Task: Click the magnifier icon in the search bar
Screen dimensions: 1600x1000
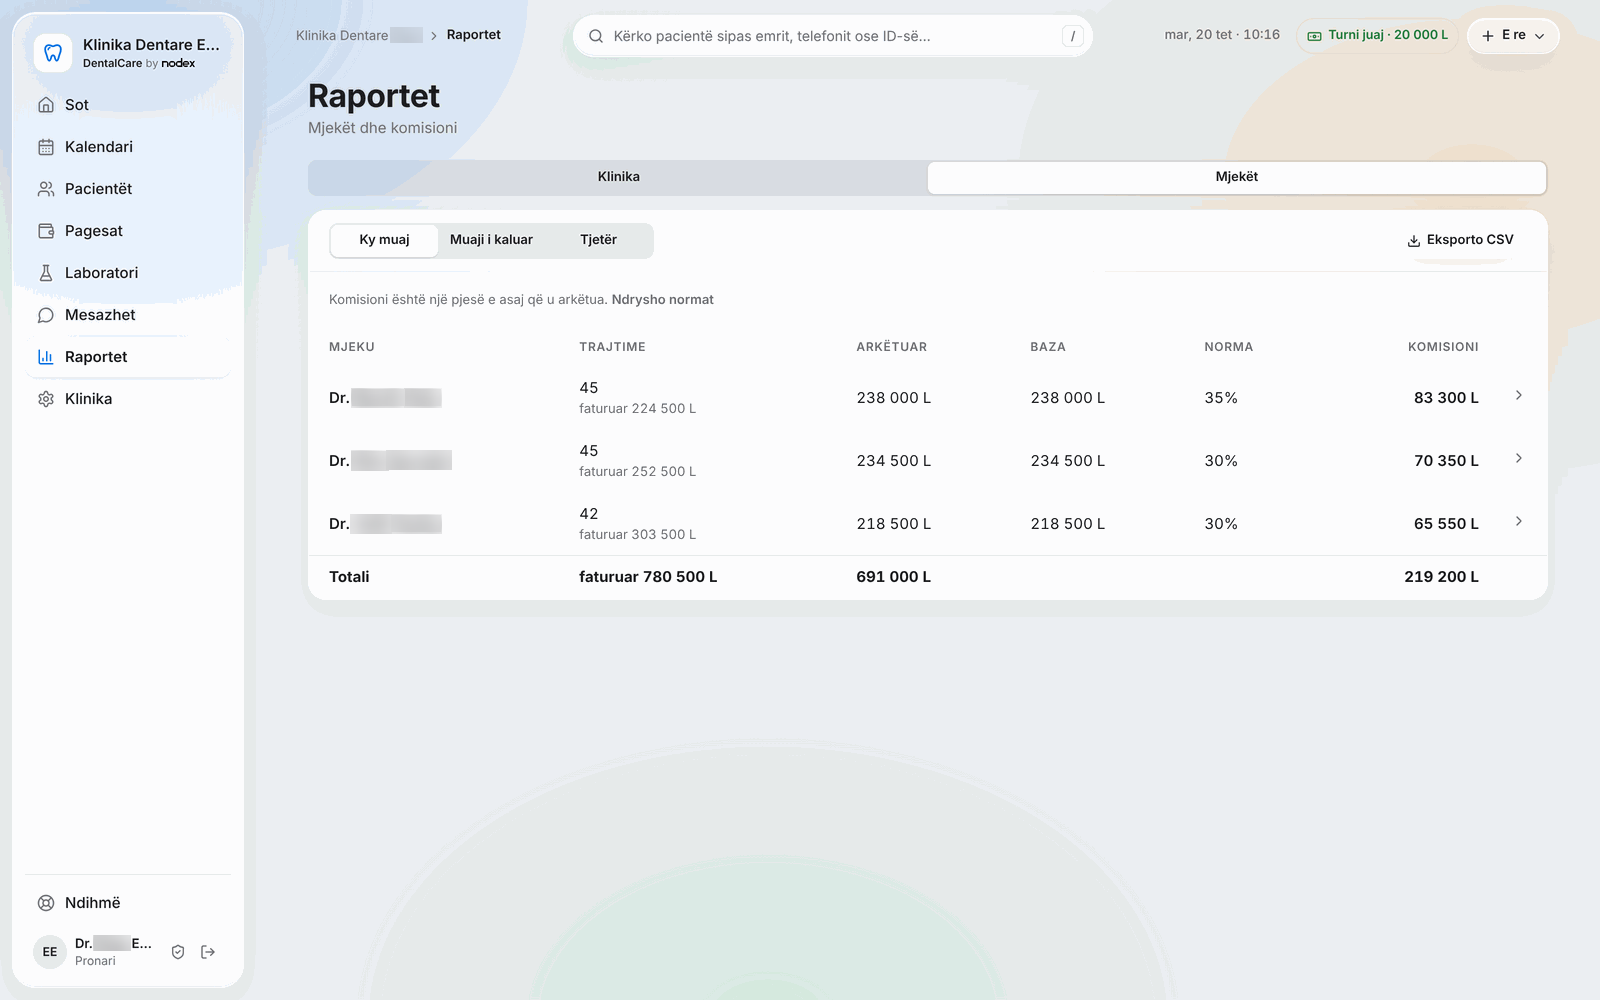Action: pyautogui.click(x=596, y=36)
